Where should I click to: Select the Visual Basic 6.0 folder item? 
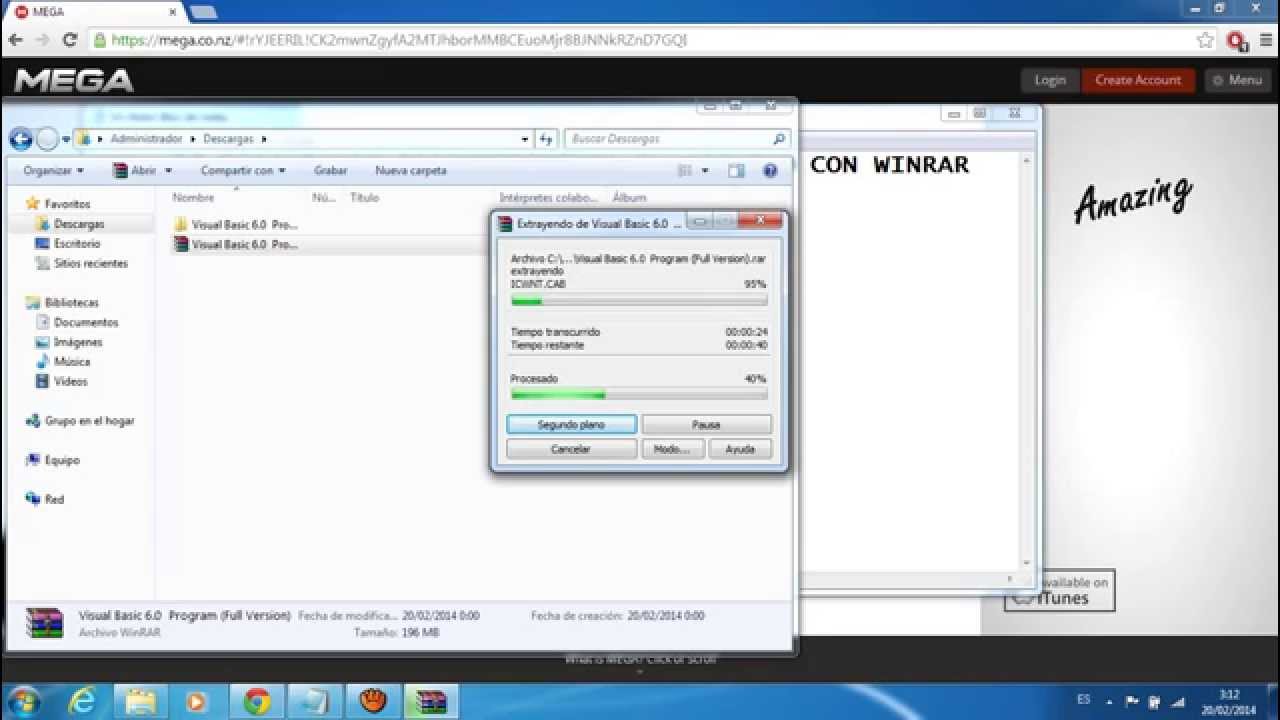(x=235, y=225)
